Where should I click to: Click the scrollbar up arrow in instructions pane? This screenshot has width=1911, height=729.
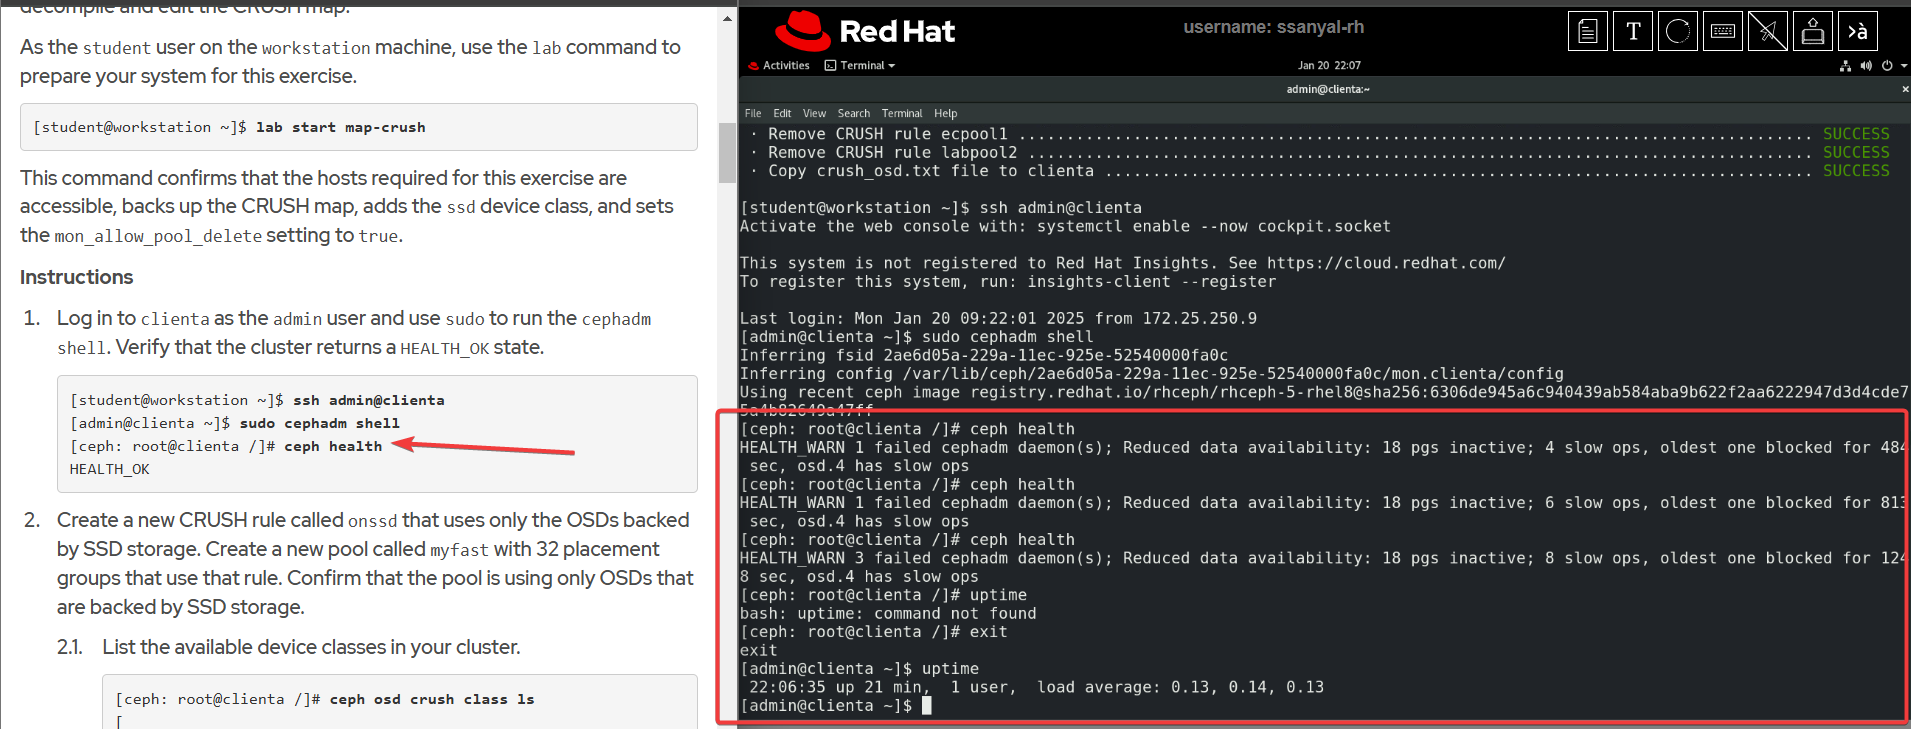click(727, 18)
